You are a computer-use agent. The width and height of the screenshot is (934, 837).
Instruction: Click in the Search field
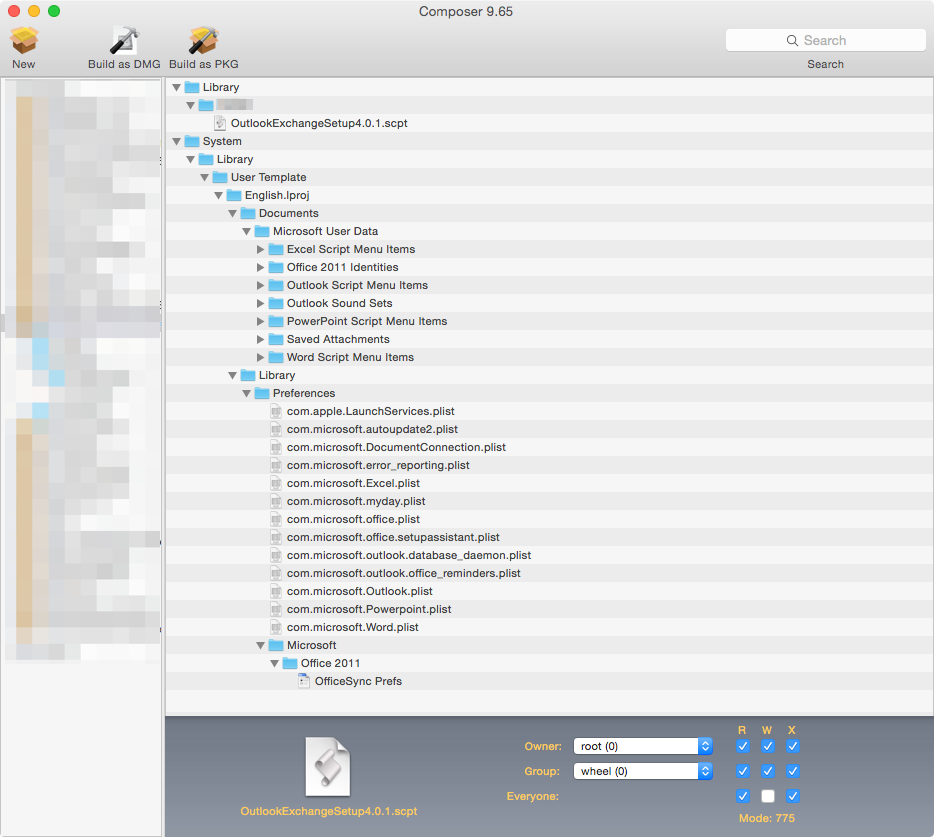pos(825,40)
